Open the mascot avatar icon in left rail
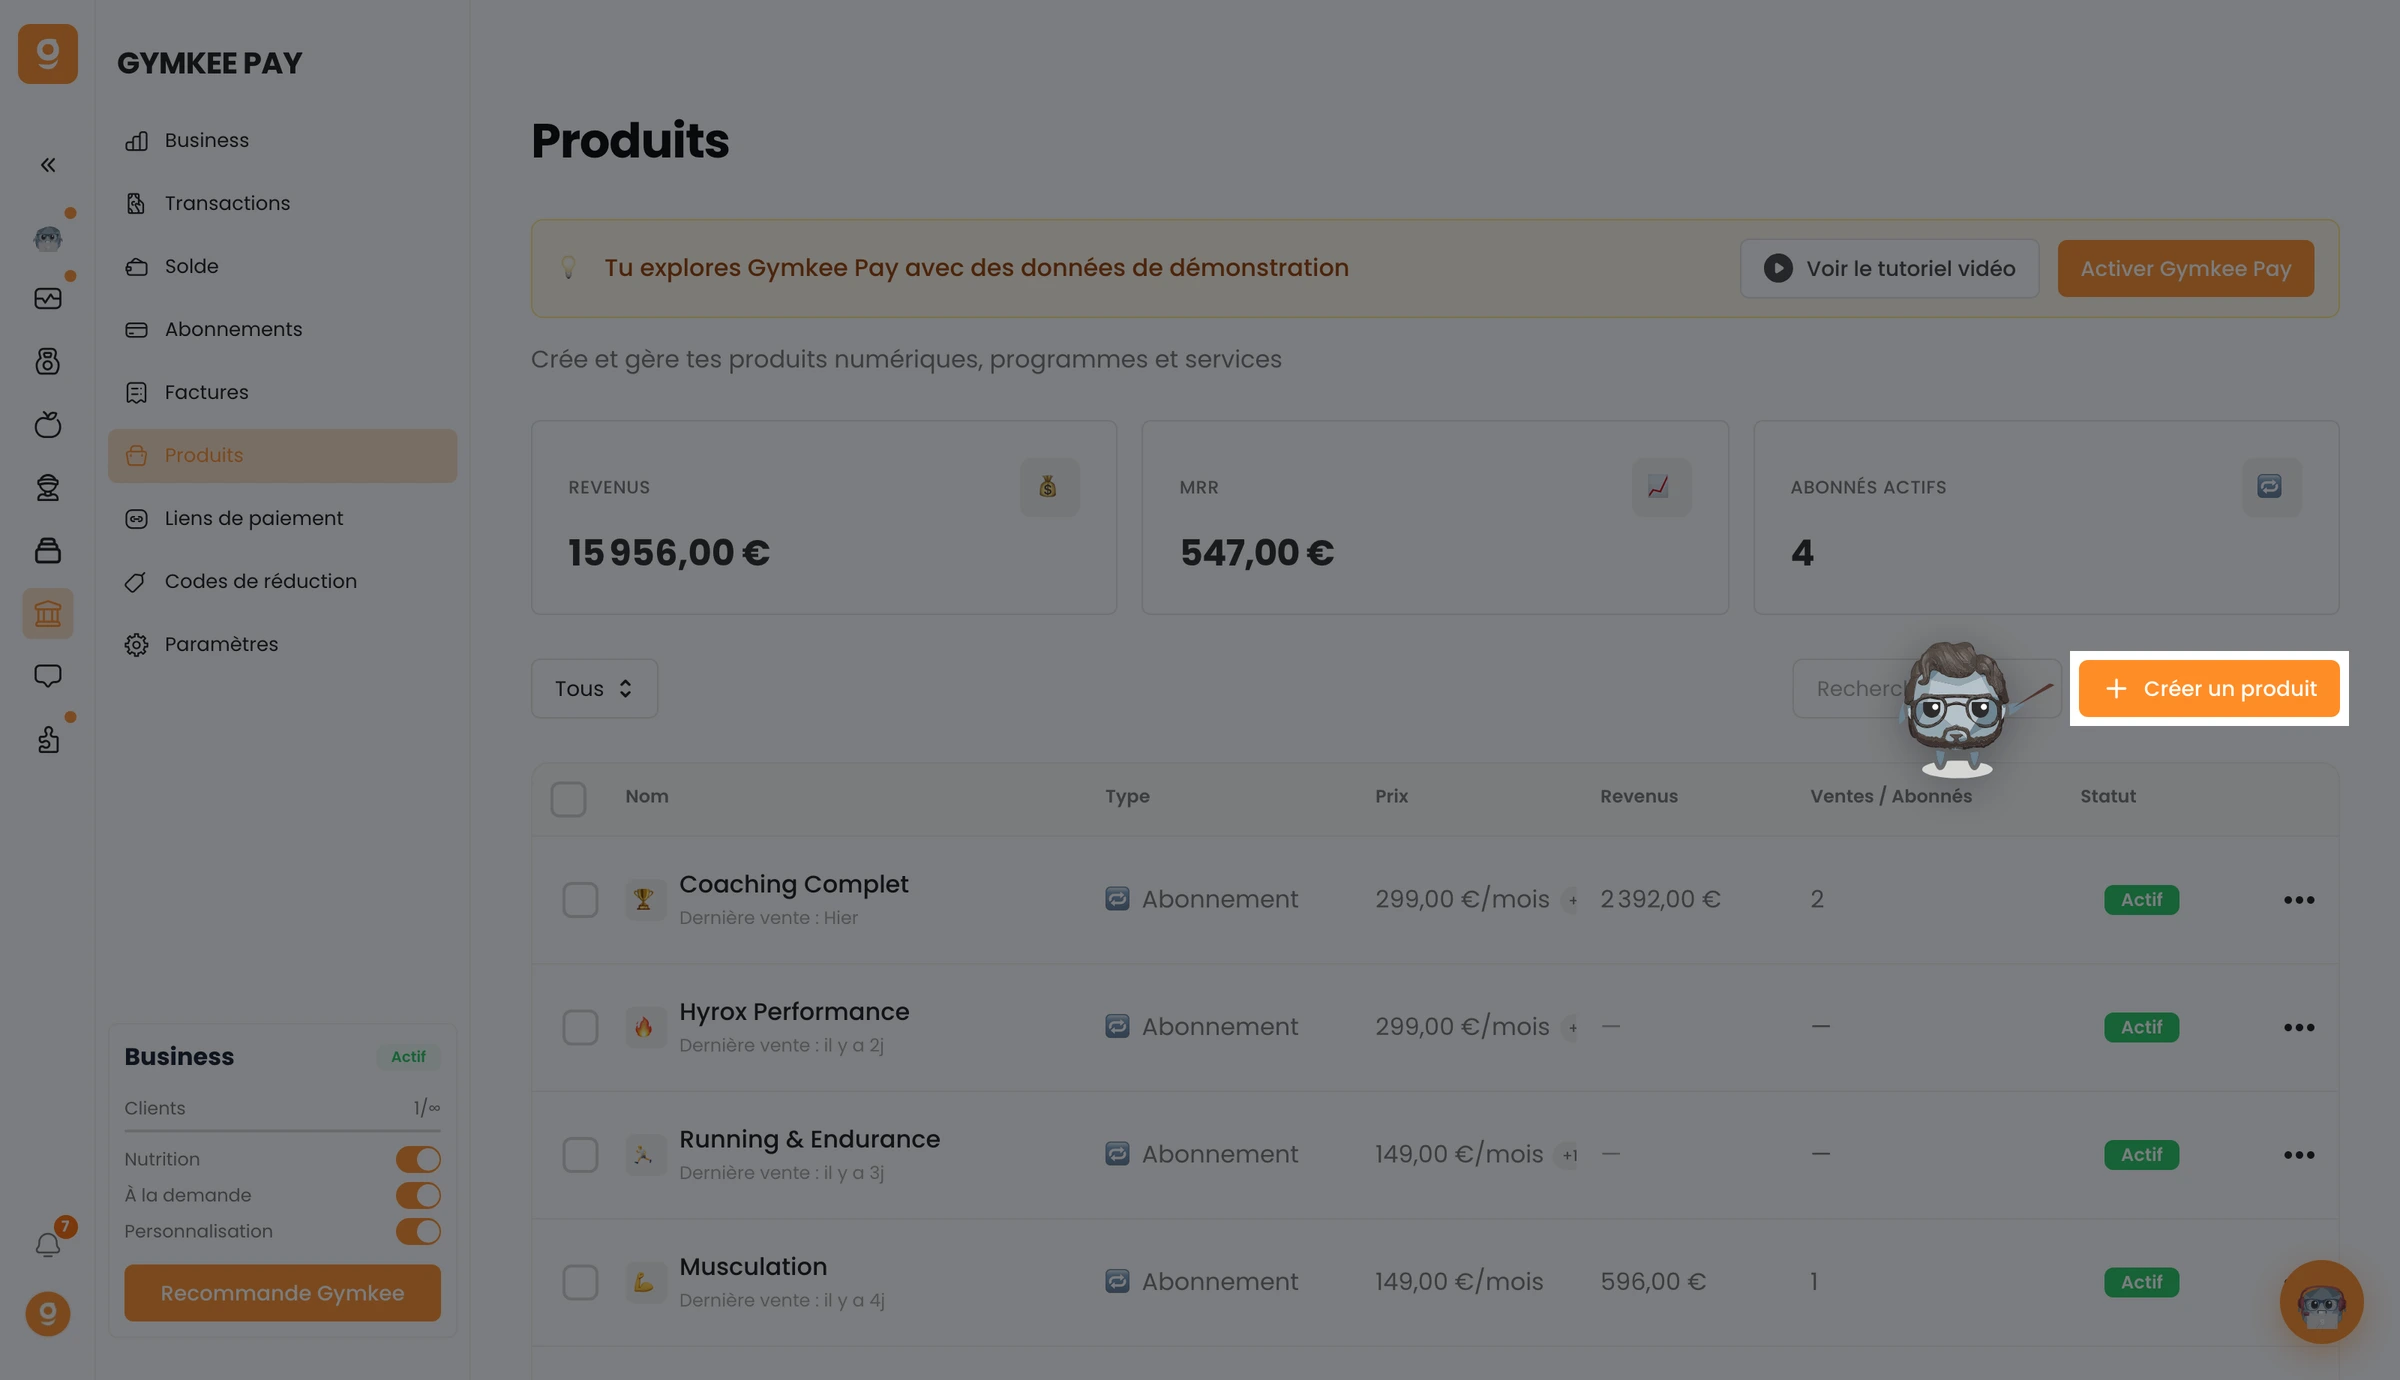The width and height of the screenshot is (2400, 1380). pyautogui.click(x=48, y=237)
